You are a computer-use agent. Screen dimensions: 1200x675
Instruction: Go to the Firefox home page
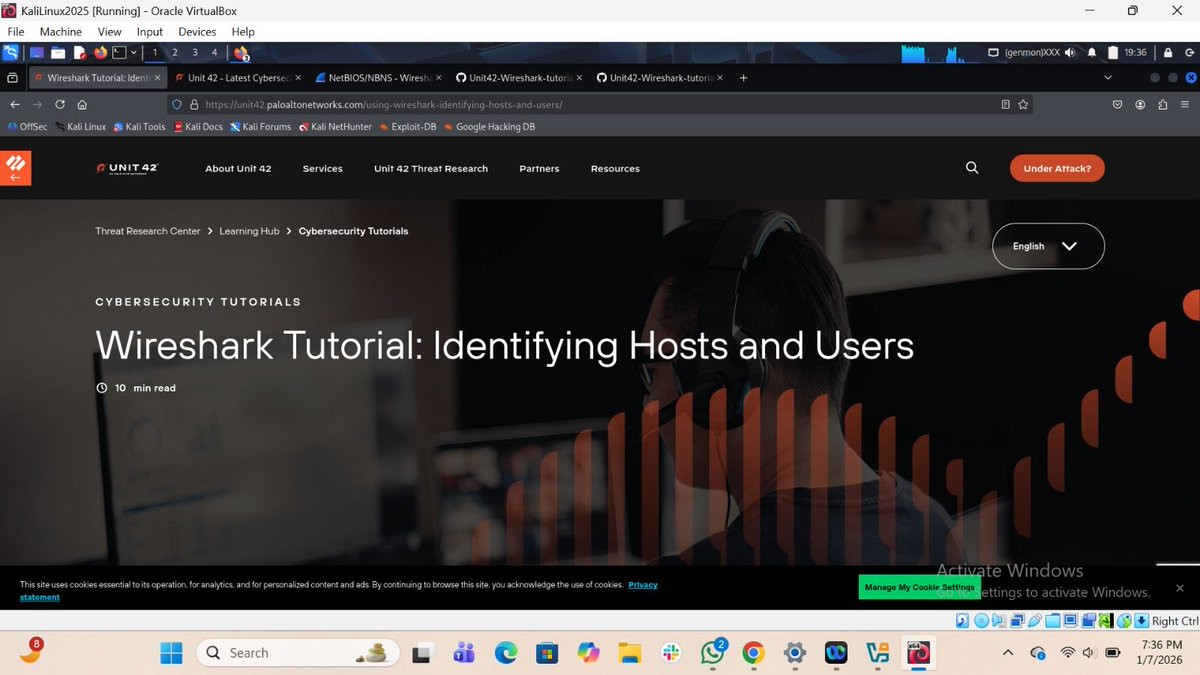click(82, 104)
